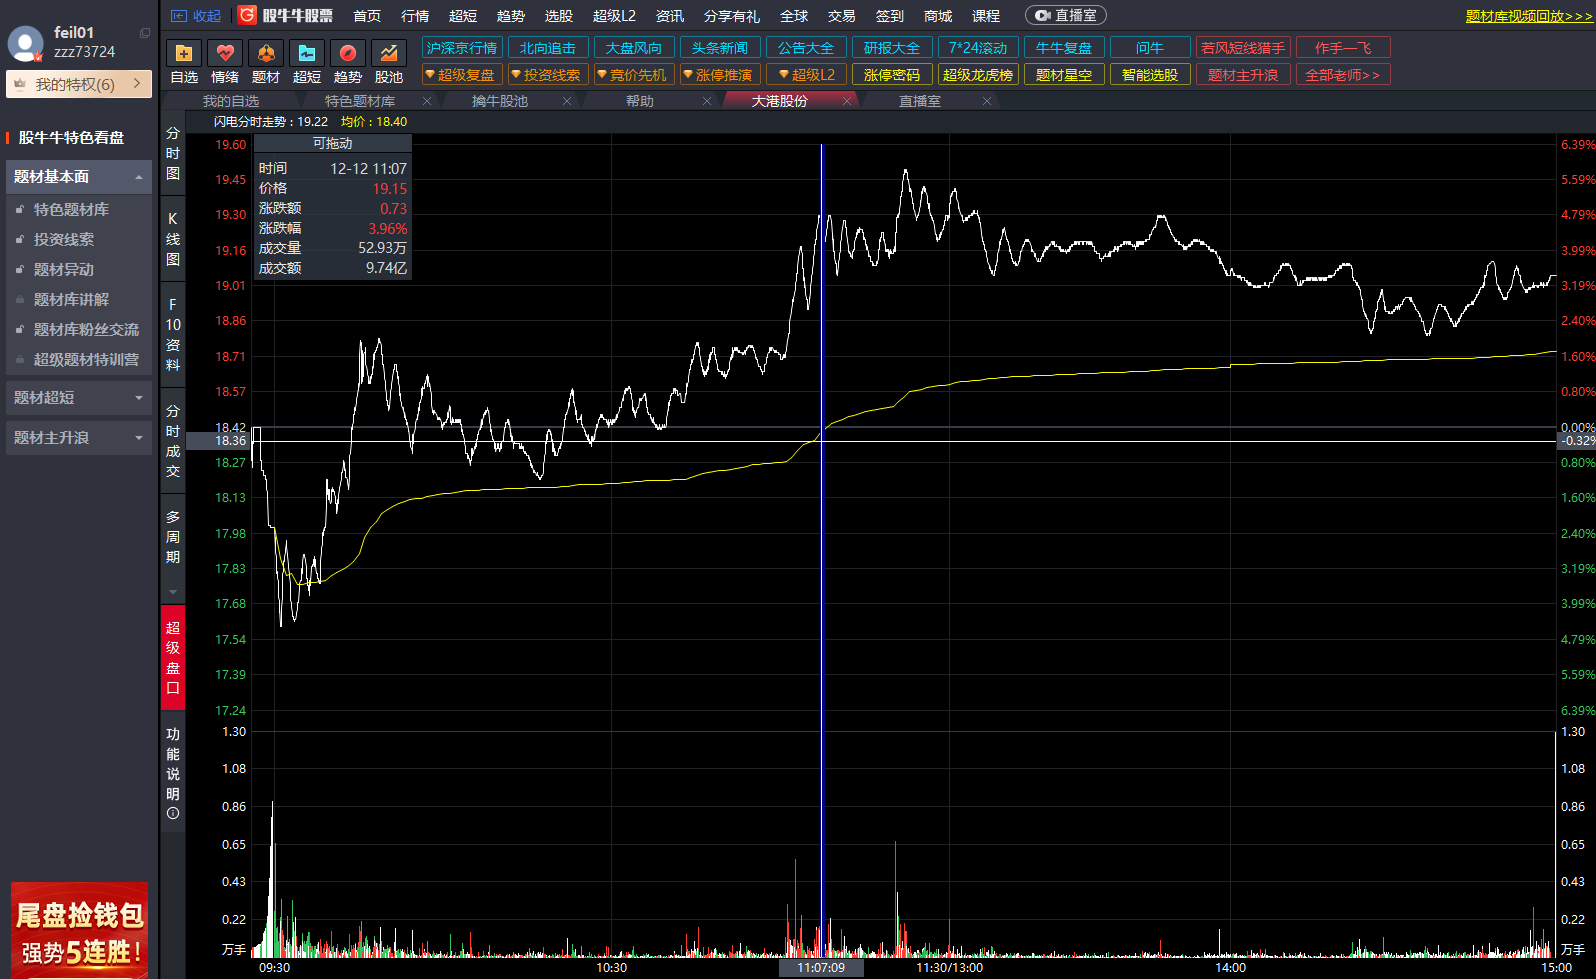This screenshot has width=1596, height=979.
Task: Close the 擒牛股池 tab
Action: [567, 101]
